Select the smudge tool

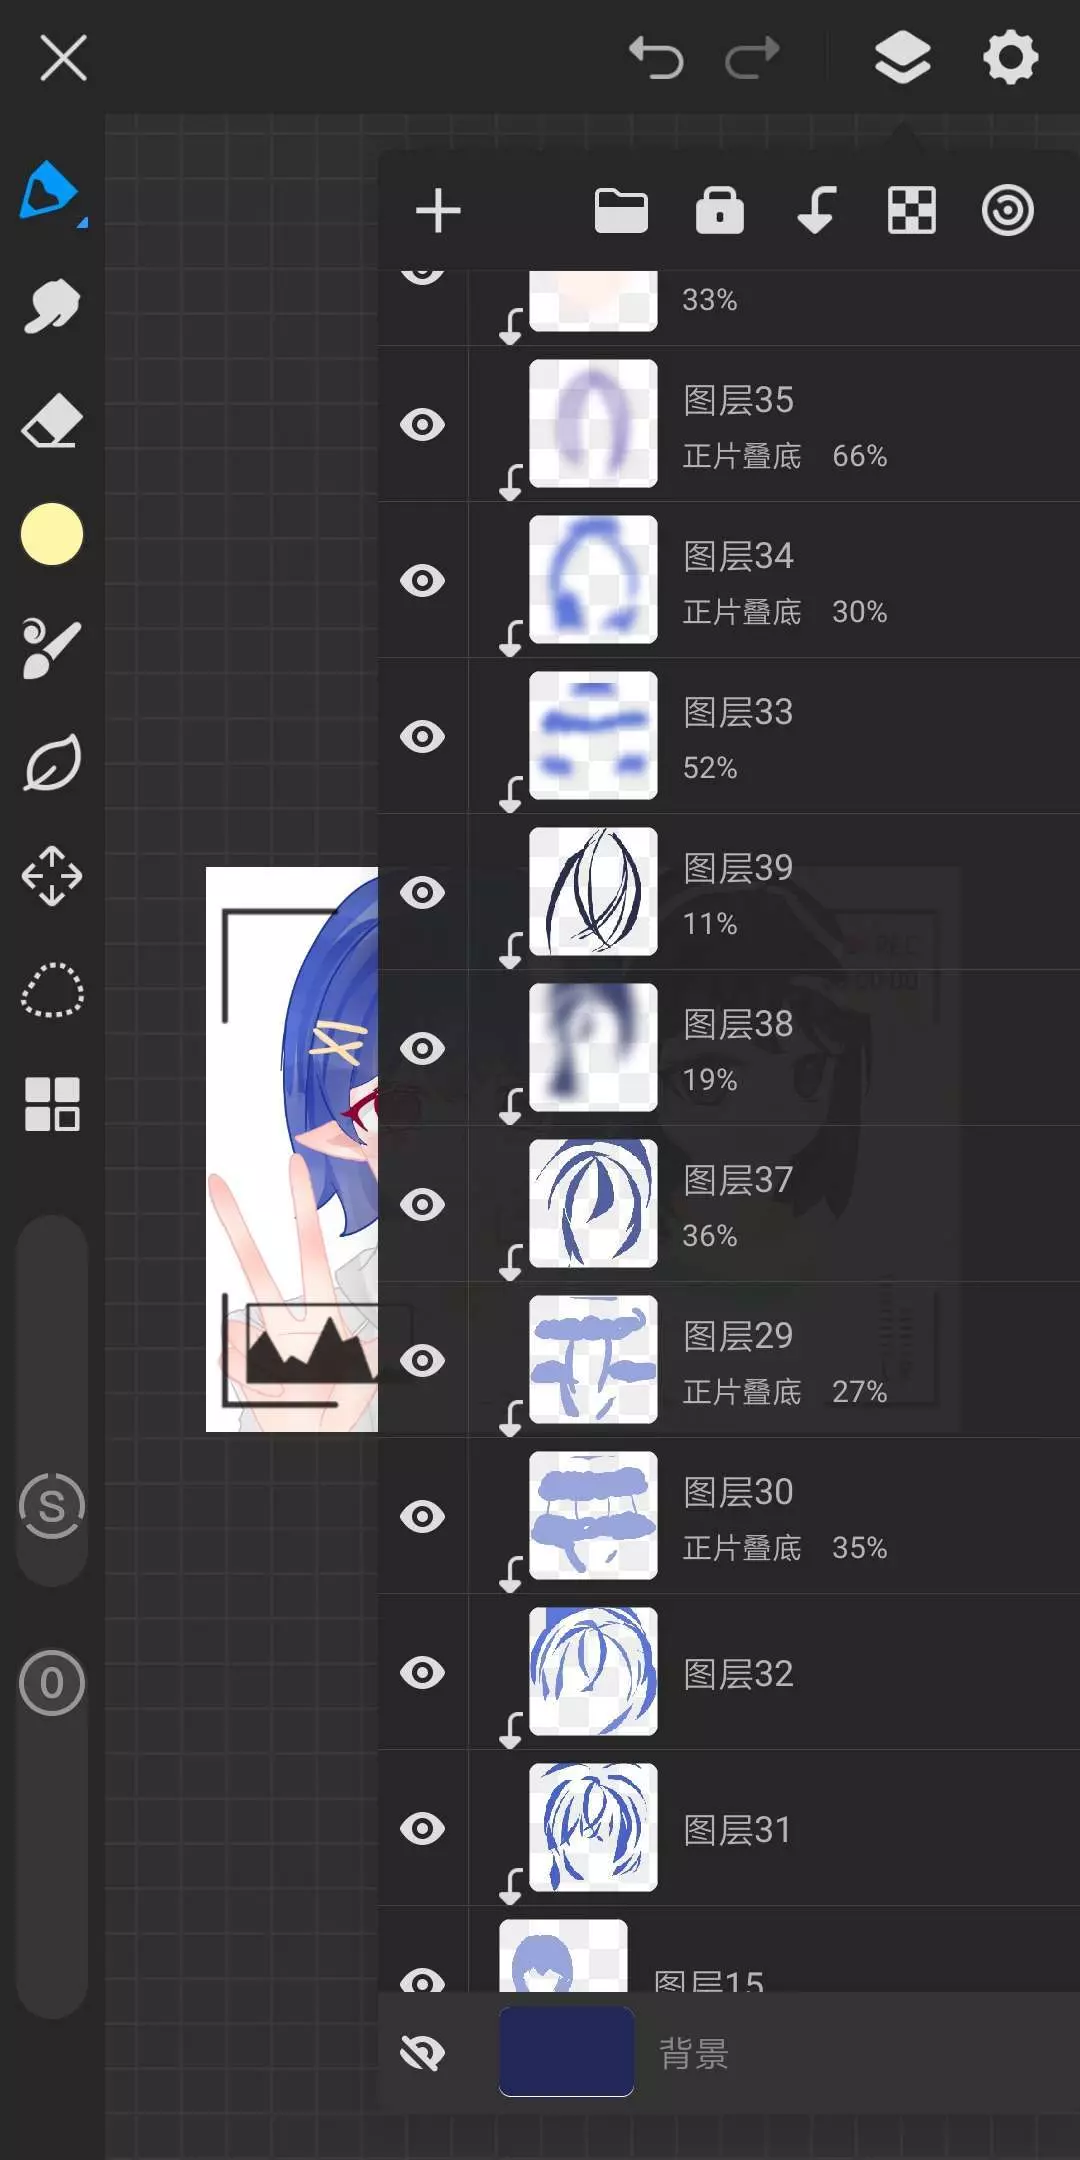(51, 306)
